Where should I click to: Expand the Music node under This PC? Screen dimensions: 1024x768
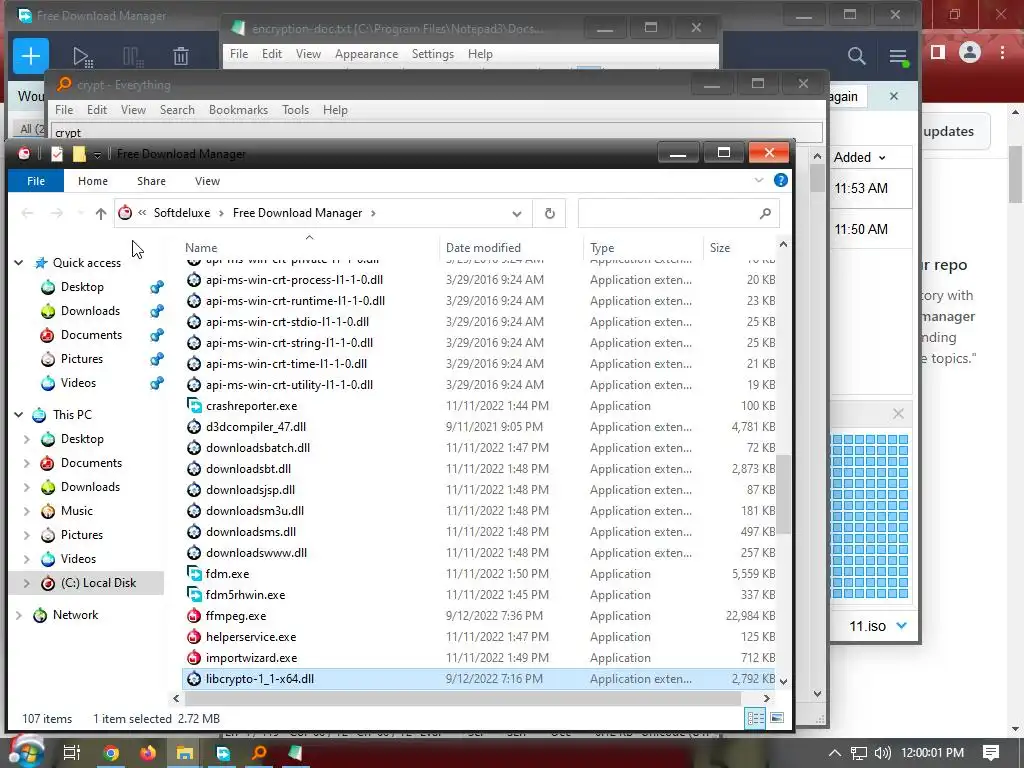click(x=27, y=511)
